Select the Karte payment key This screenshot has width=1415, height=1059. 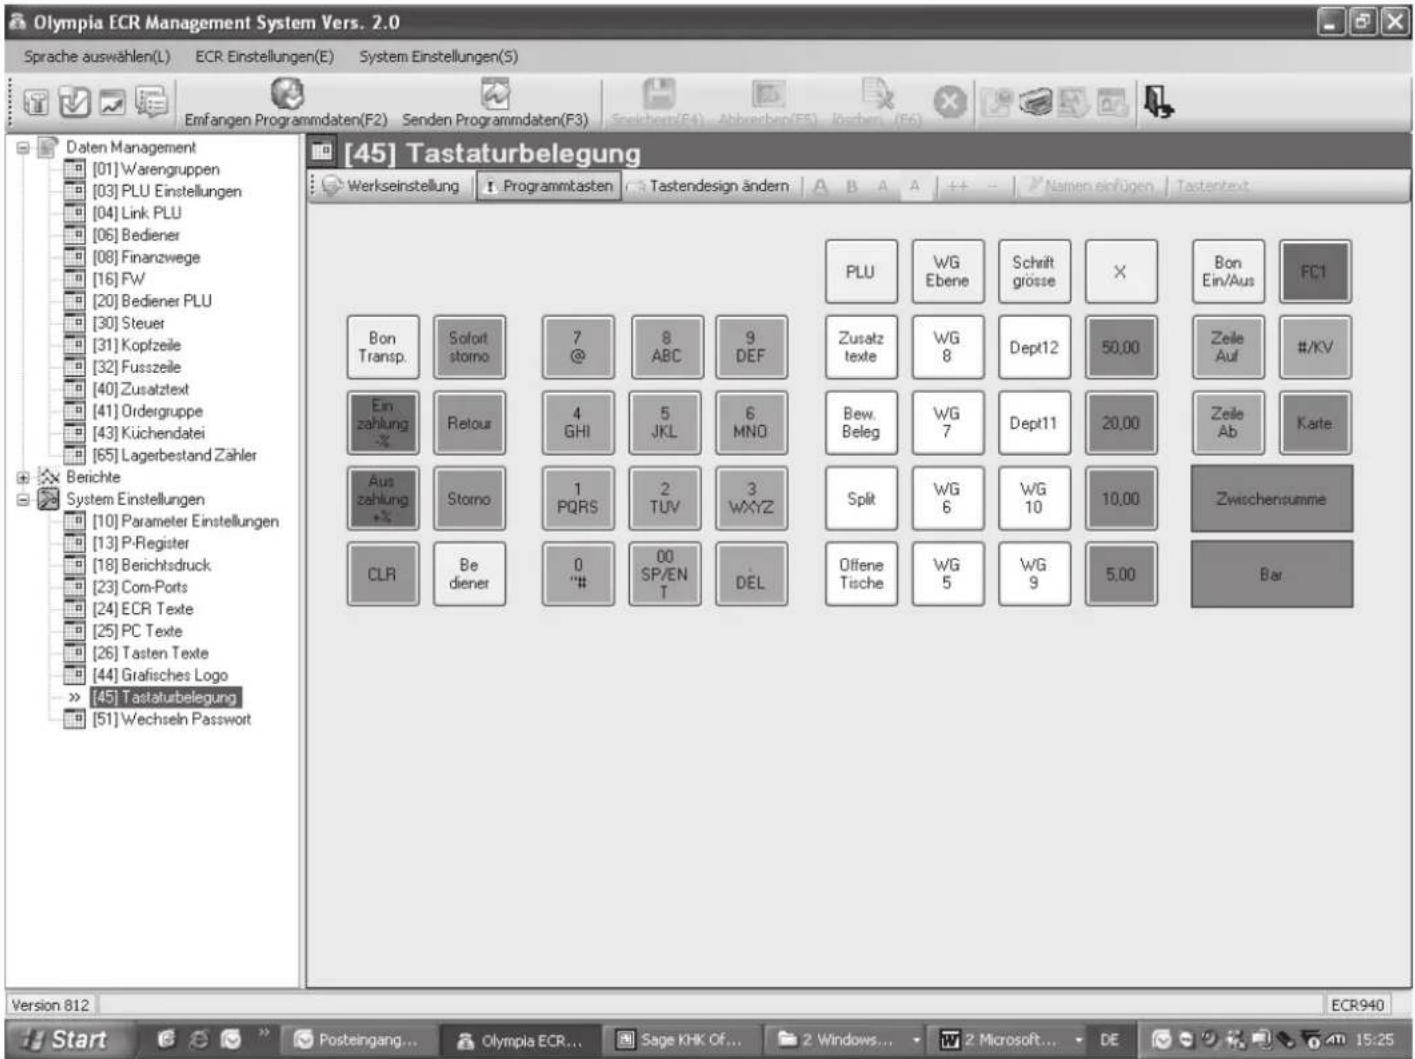(1314, 423)
